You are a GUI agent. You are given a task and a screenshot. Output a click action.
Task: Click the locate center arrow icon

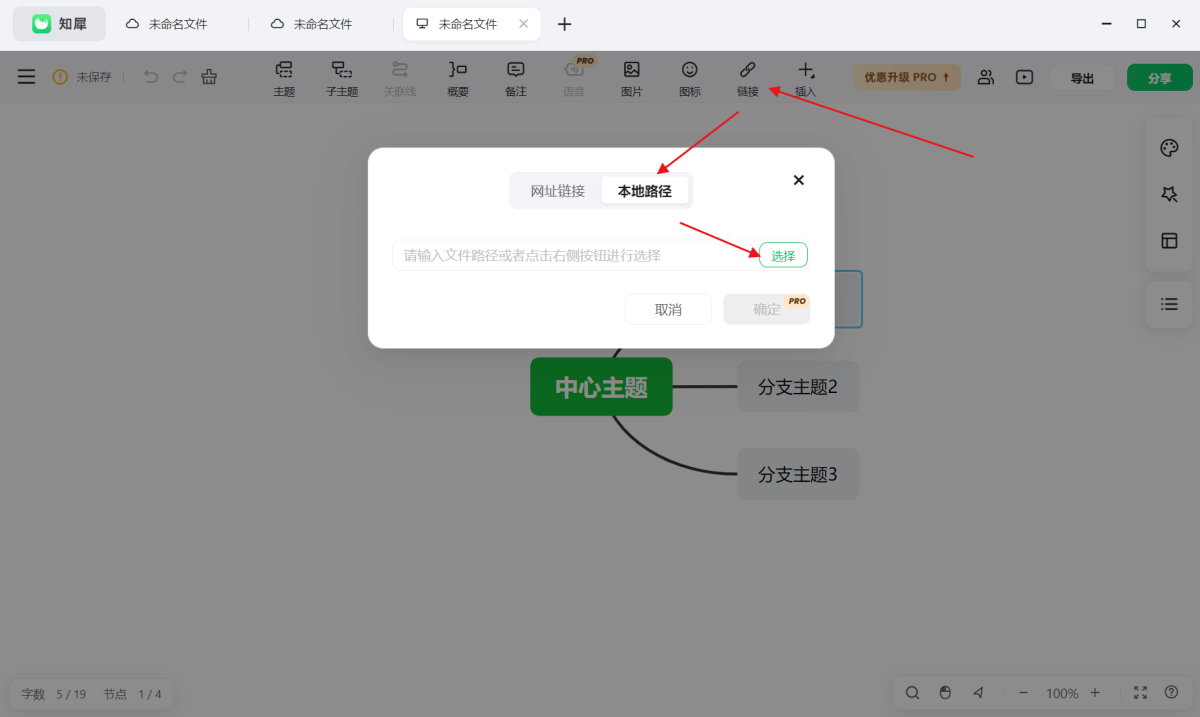click(978, 692)
